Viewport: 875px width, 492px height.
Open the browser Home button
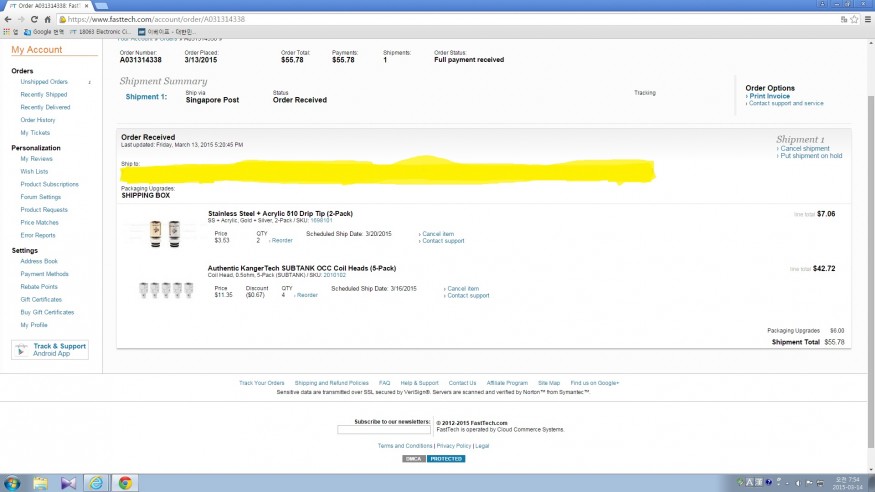(47, 19)
